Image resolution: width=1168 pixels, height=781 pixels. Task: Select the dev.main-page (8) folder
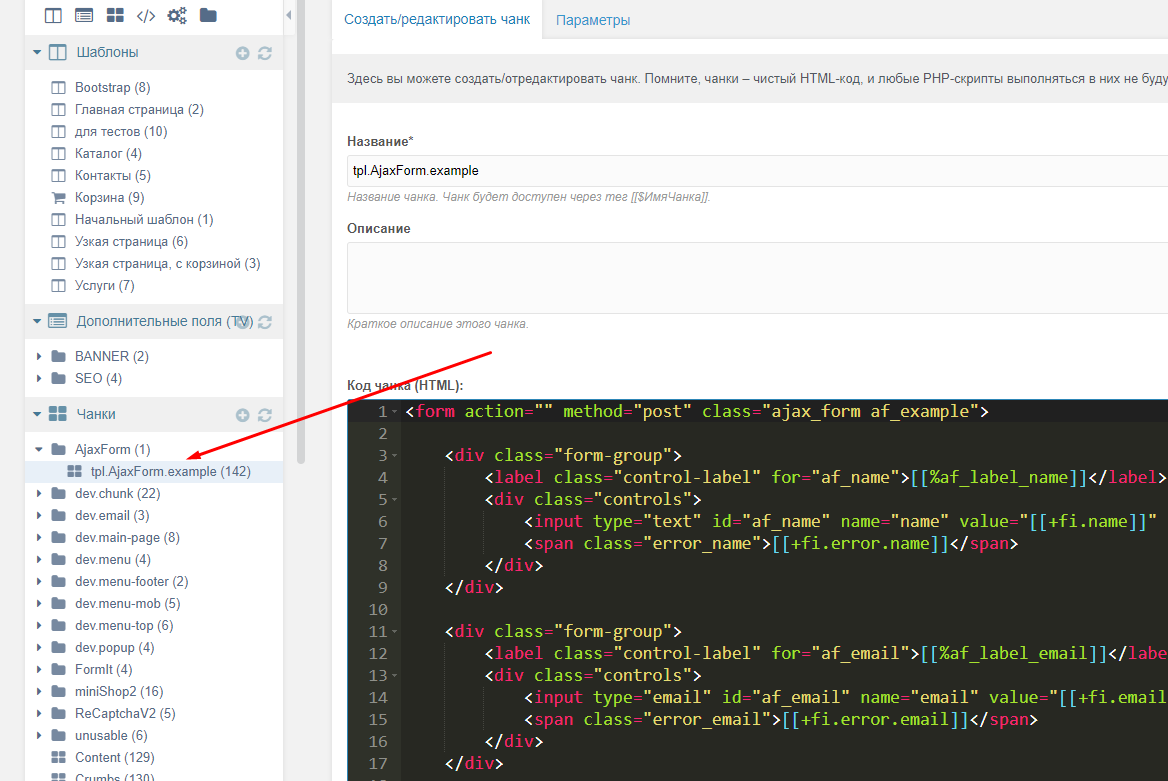(x=127, y=537)
